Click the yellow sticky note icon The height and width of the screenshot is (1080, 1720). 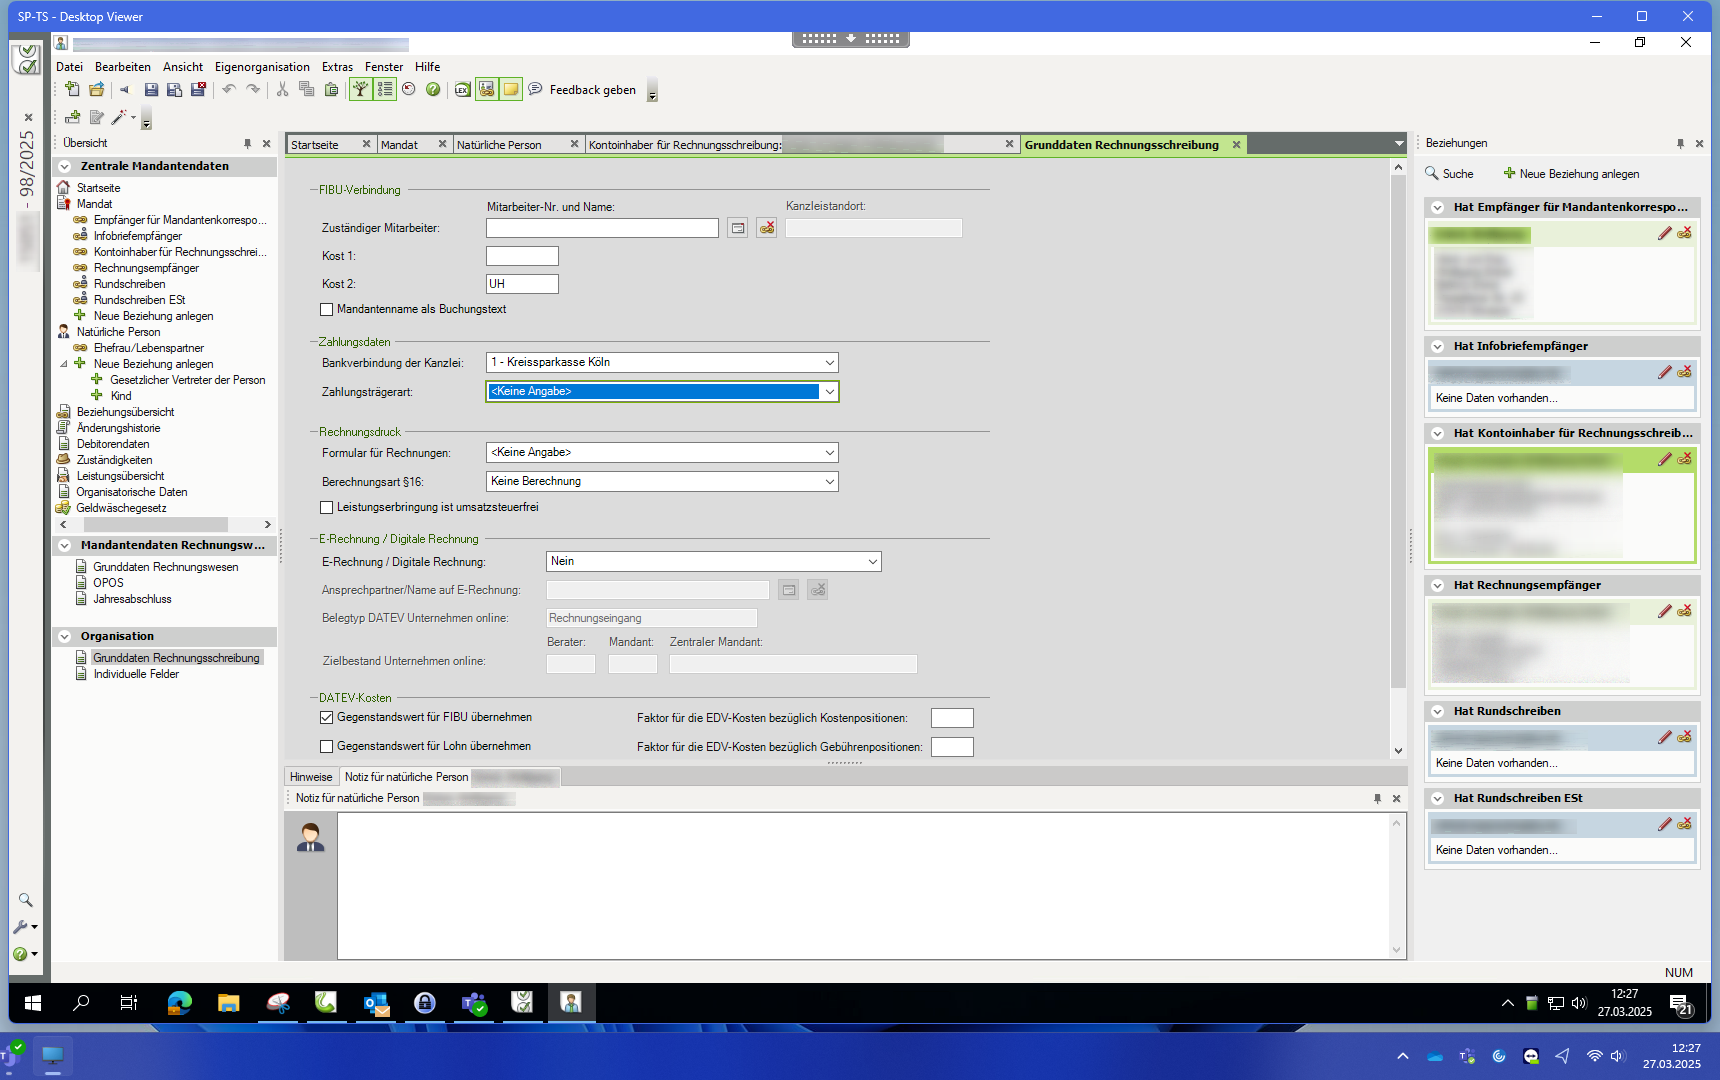(x=511, y=90)
